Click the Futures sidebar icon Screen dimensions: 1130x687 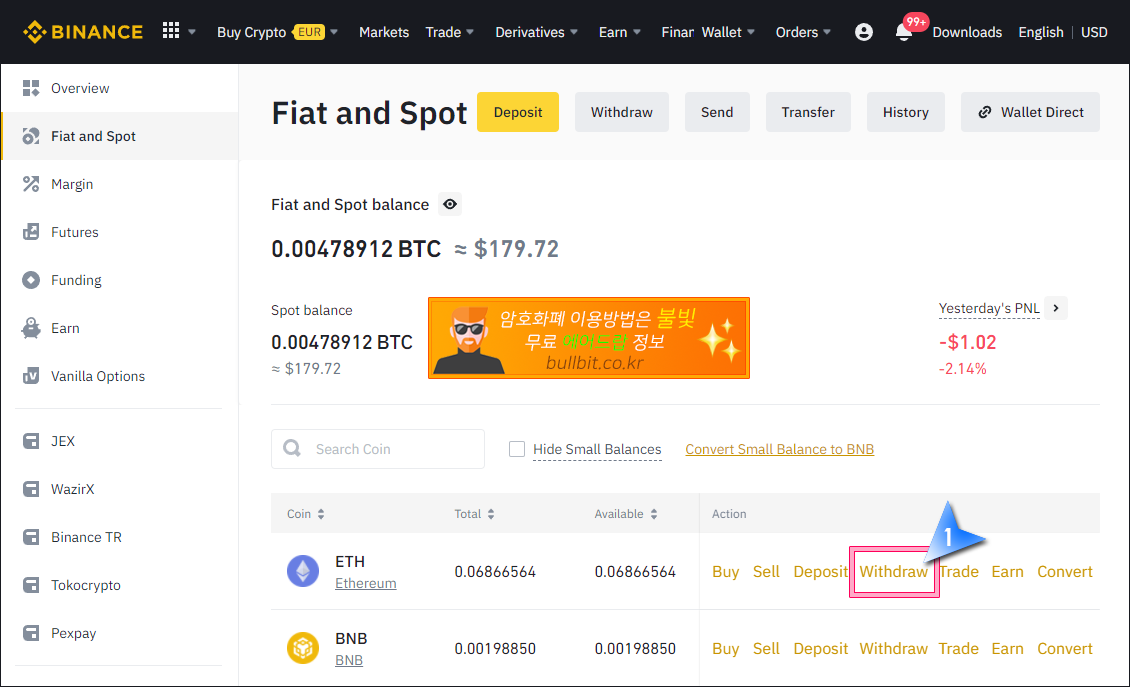click(31, 231)
